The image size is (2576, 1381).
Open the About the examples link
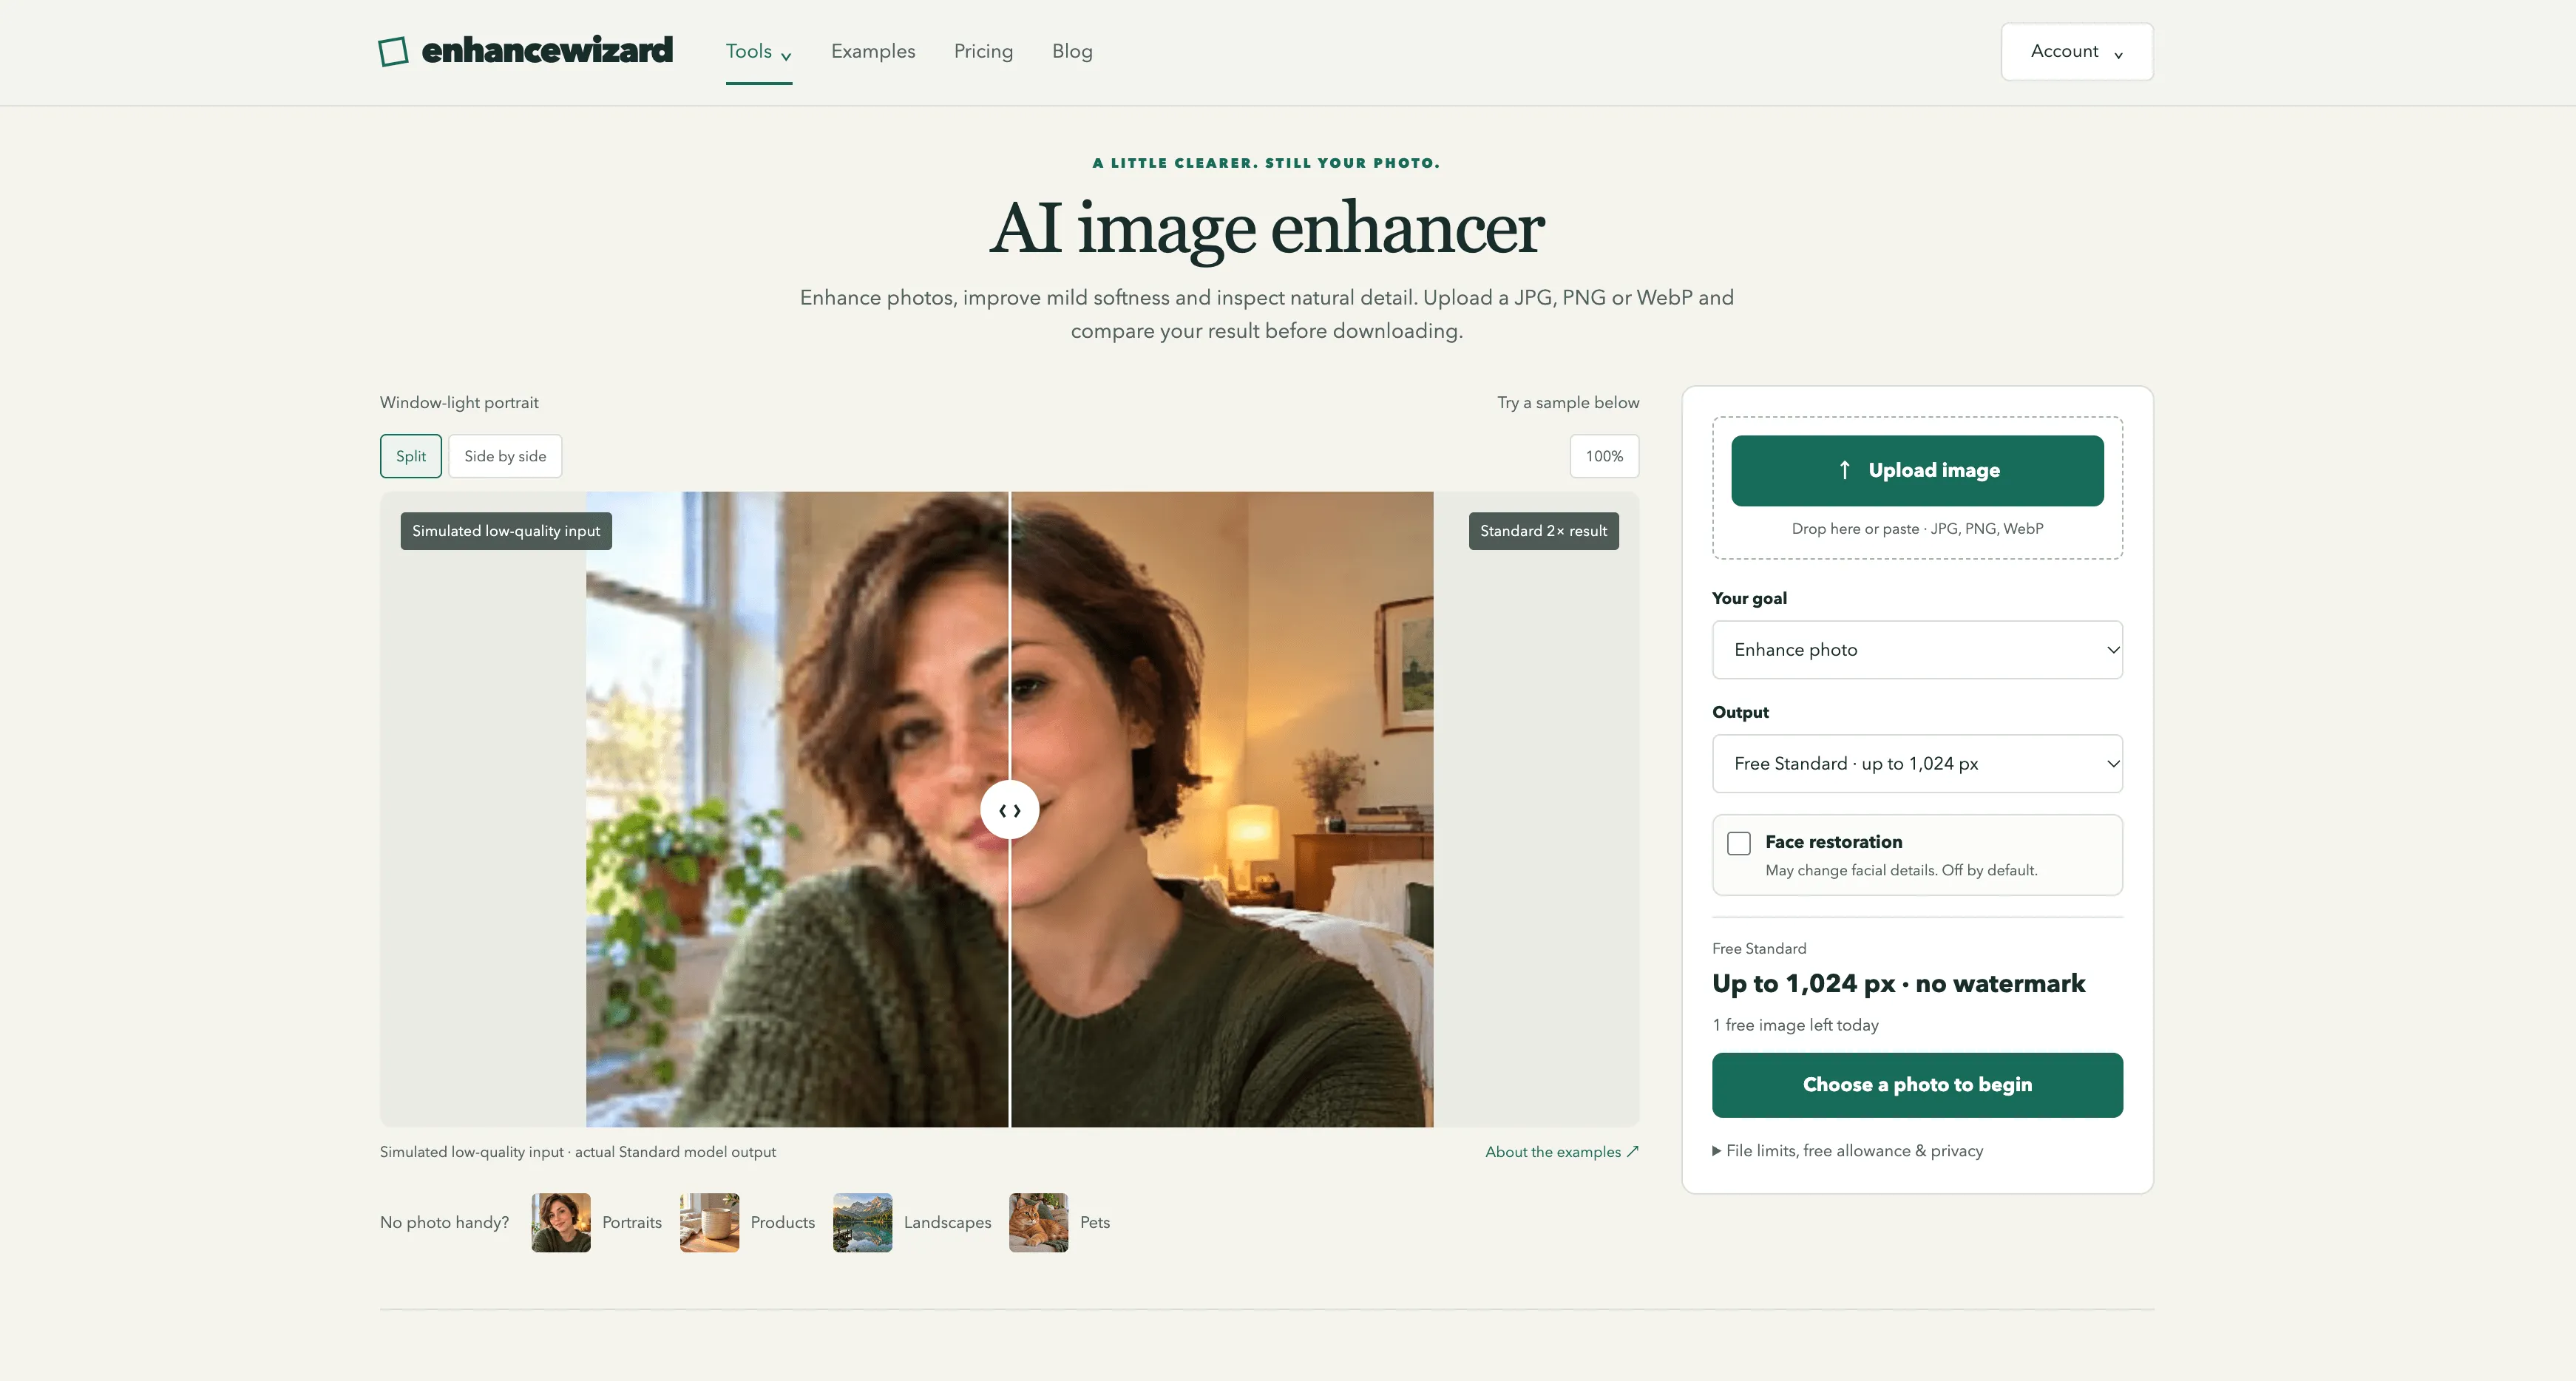[x=1561, y=1152]
